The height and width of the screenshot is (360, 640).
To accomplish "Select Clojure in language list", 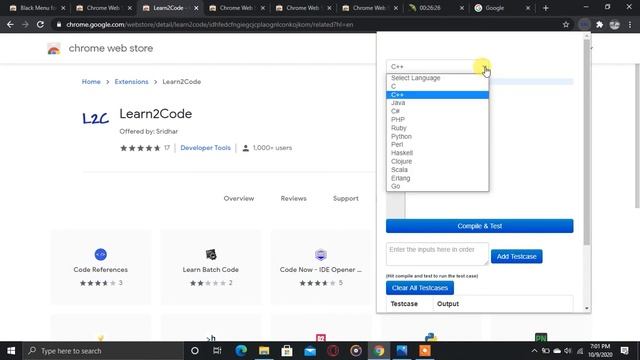I will tap(437, 161).
